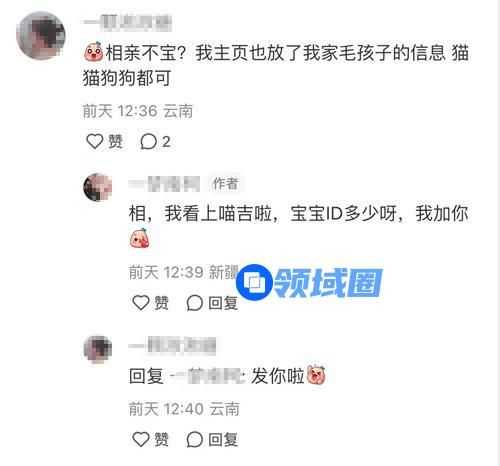
Task: Like the 12:40 reply from Yunnan
Action: [x=141, y=439]
